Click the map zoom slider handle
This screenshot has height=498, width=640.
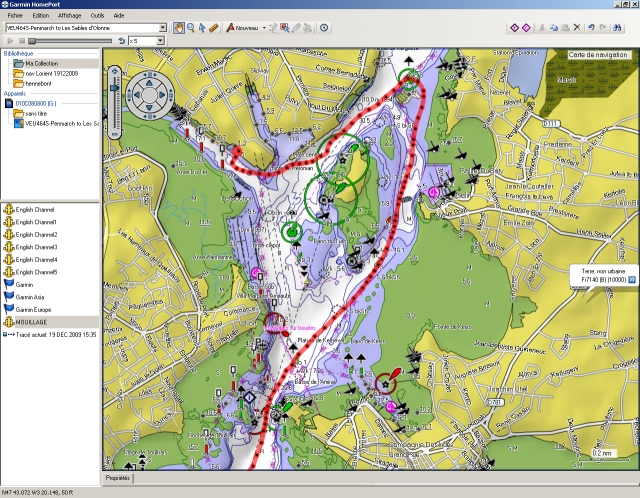115,88
